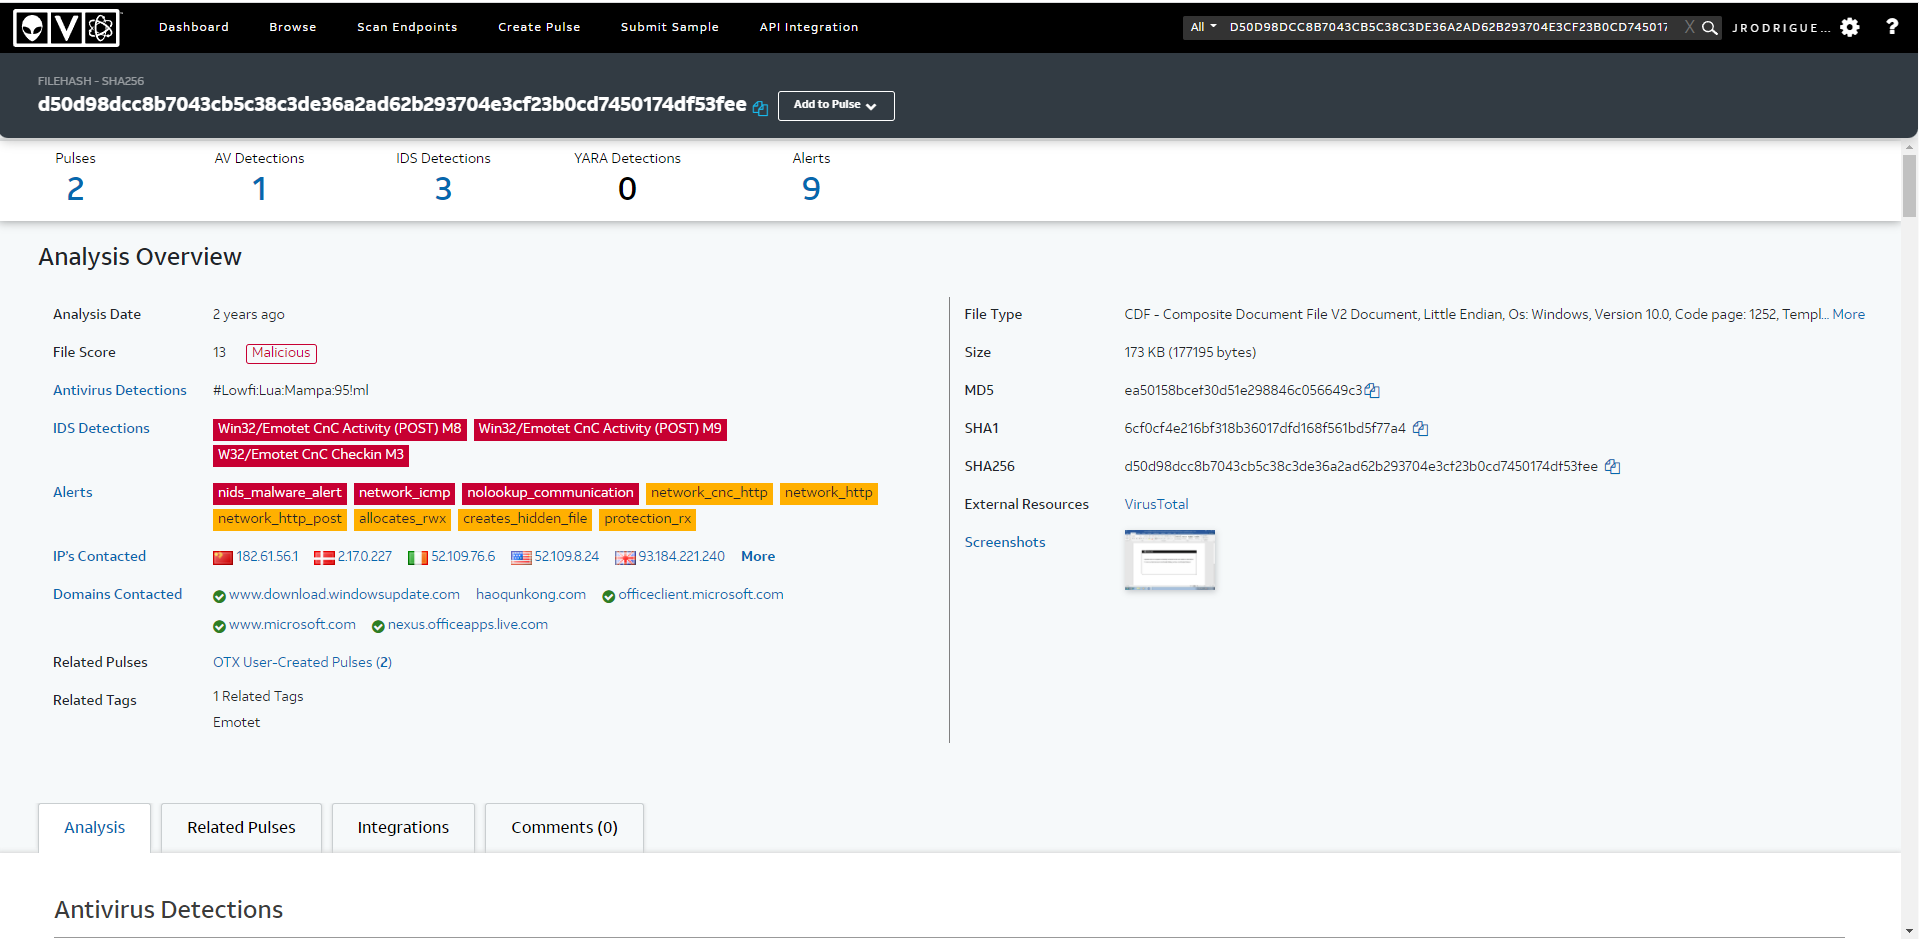Expand File Type with More link
Image resolution: width=1919 pixels, height=939 pixels.
click(1848, 315)
